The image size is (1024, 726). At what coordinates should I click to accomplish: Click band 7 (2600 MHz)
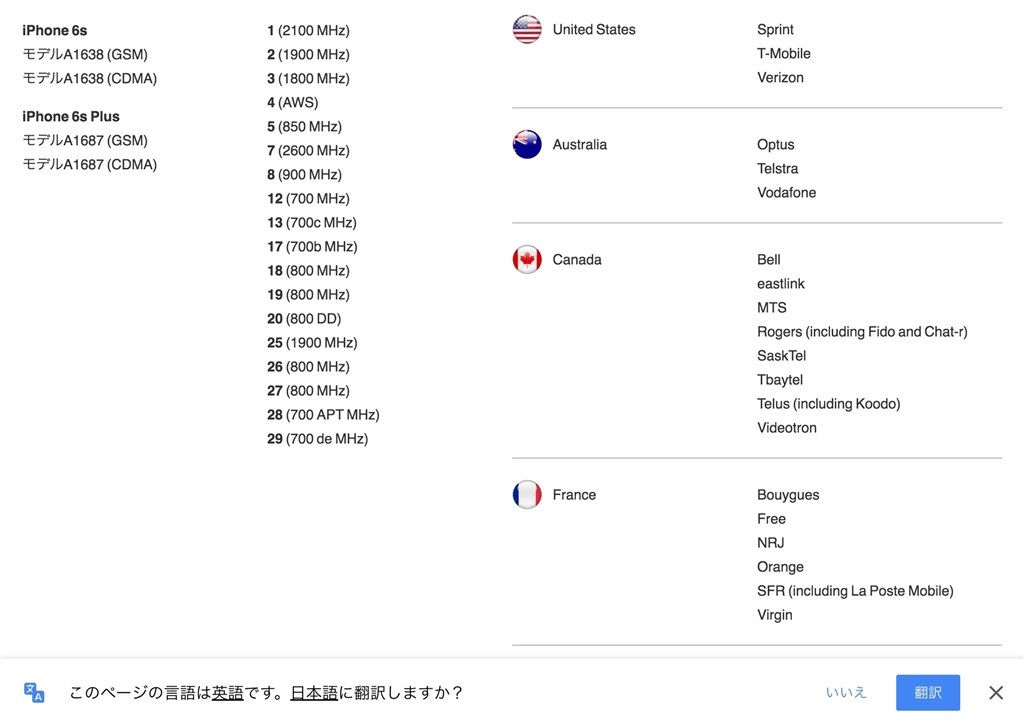tap(308, 150)
